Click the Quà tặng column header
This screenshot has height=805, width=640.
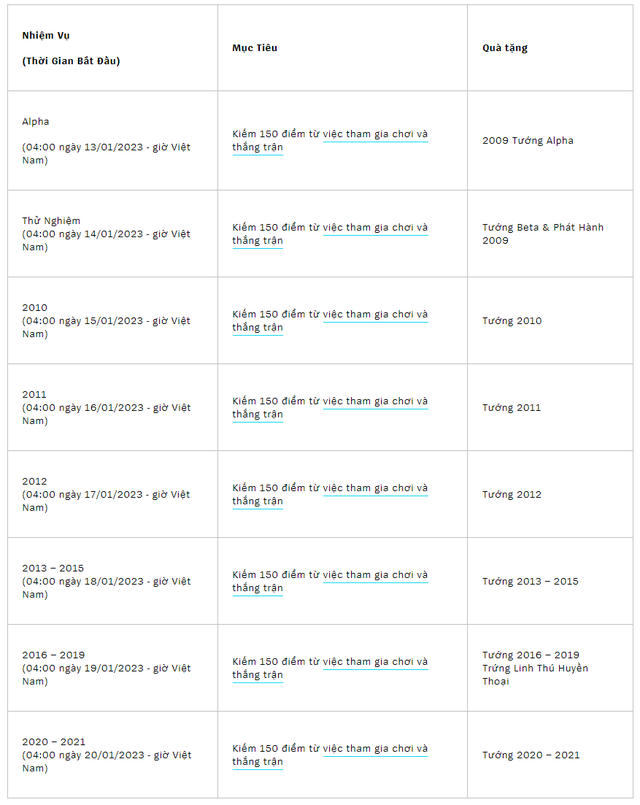pos(505,48)
